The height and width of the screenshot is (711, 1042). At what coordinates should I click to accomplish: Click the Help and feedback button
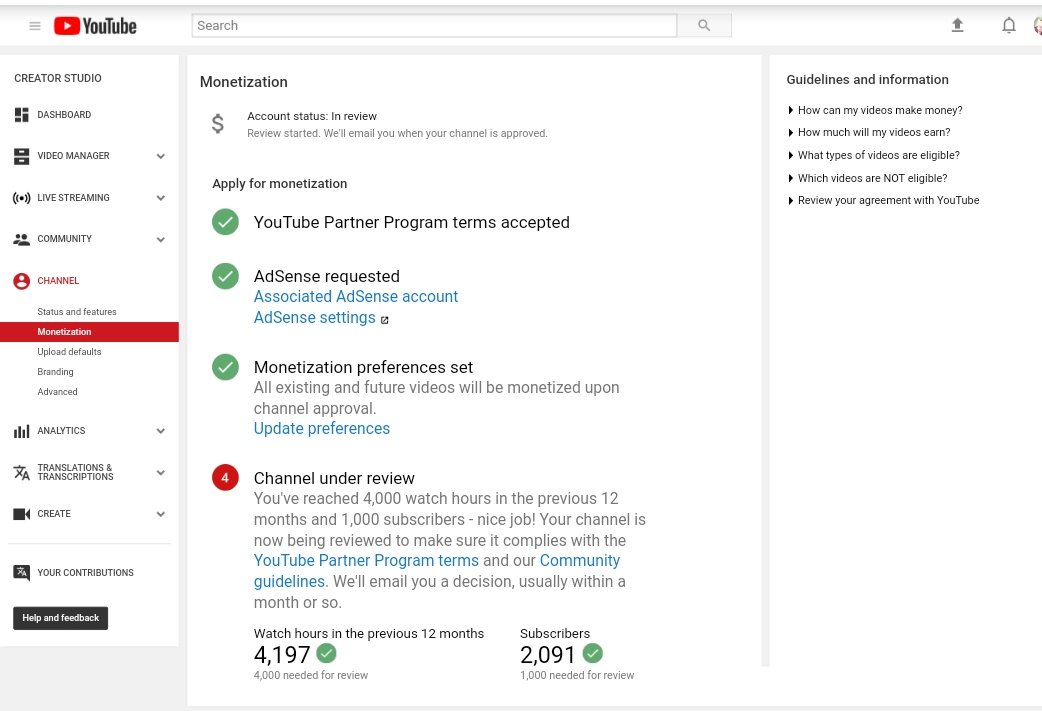(x=60, y=618)
